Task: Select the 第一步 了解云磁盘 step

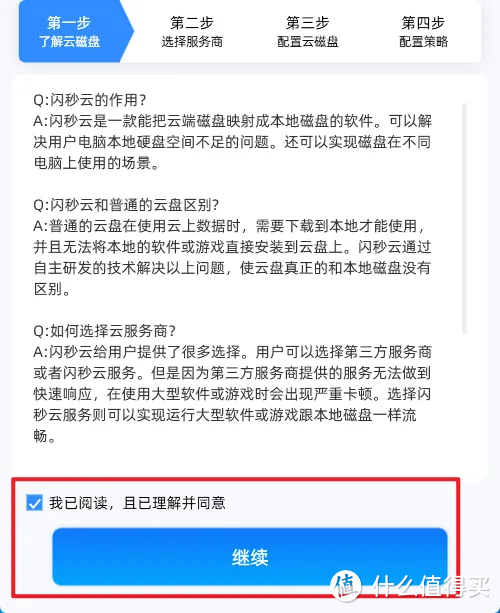Action: [x=70, y=31]
